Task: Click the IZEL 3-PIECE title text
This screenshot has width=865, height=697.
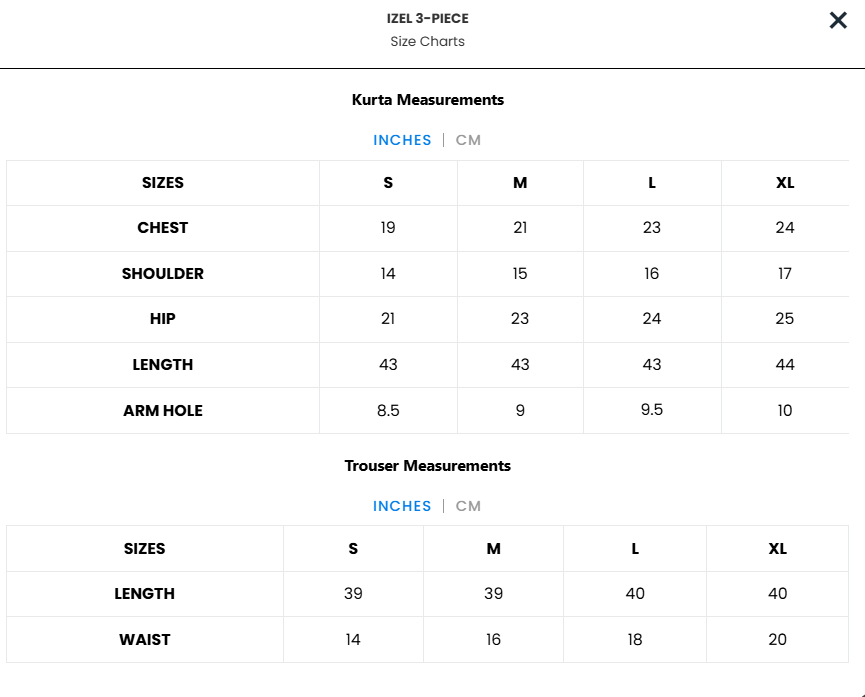Action: tap(428, 18)
